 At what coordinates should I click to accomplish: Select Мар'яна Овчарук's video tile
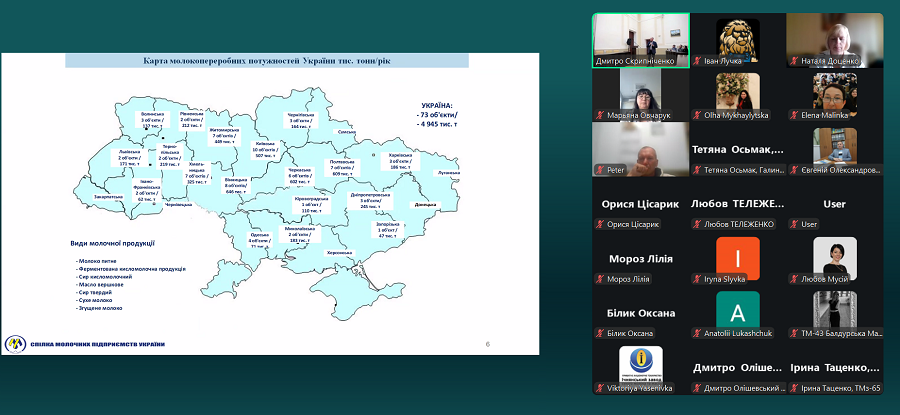640,91
